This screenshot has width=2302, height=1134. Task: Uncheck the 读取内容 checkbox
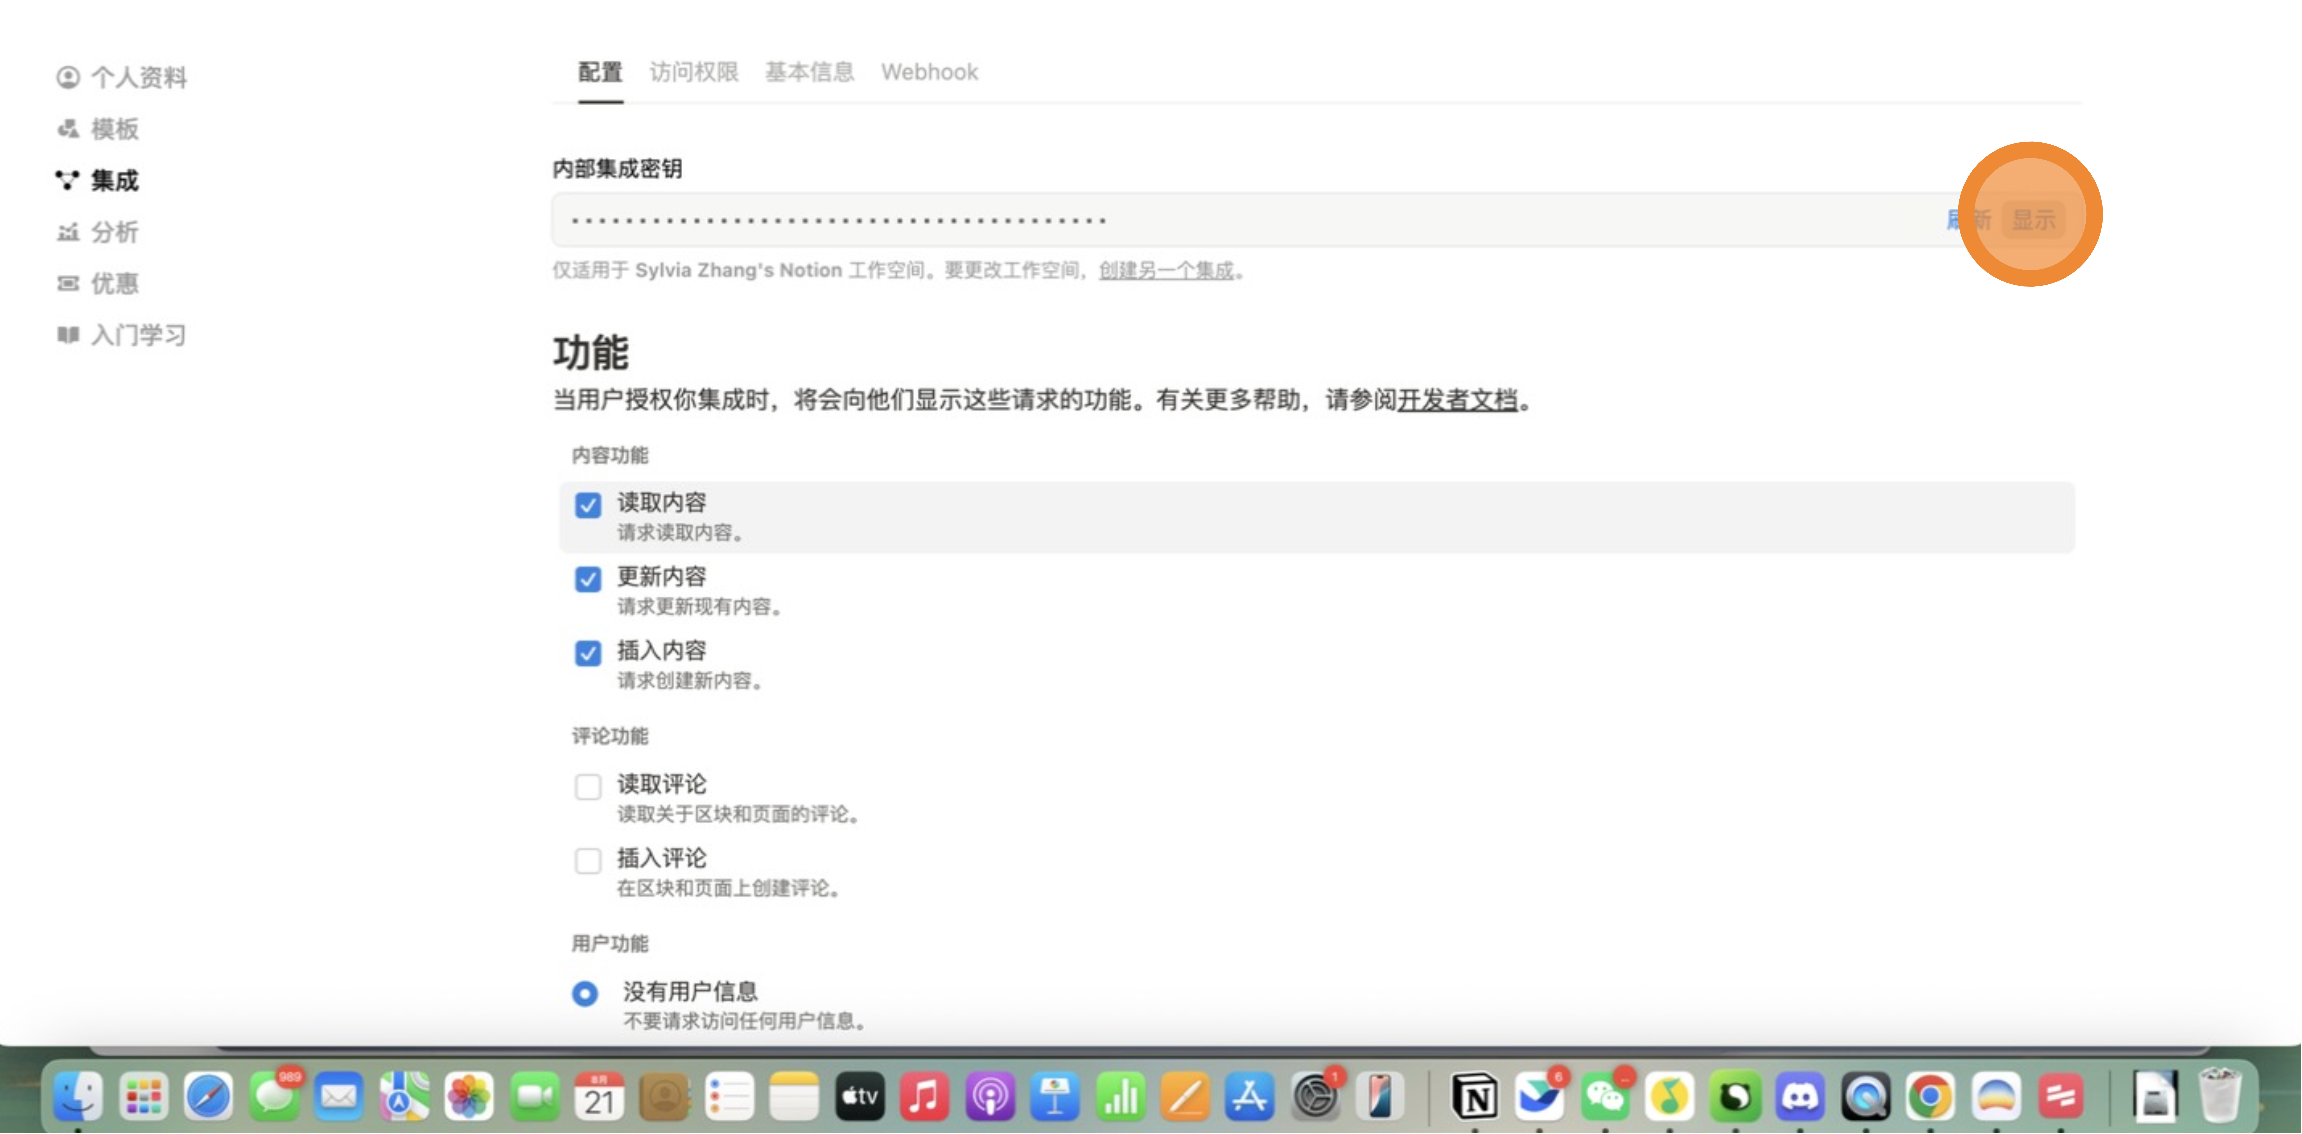pos(588,505)
